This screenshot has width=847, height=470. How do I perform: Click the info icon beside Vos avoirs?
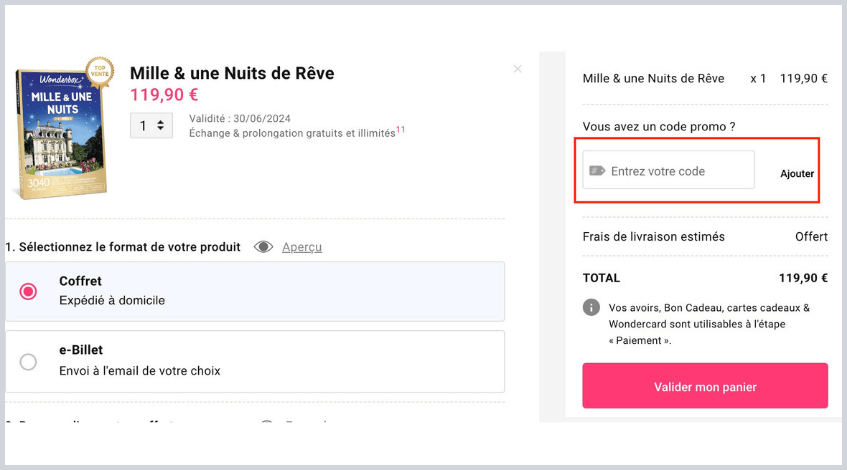click(591, 307)
